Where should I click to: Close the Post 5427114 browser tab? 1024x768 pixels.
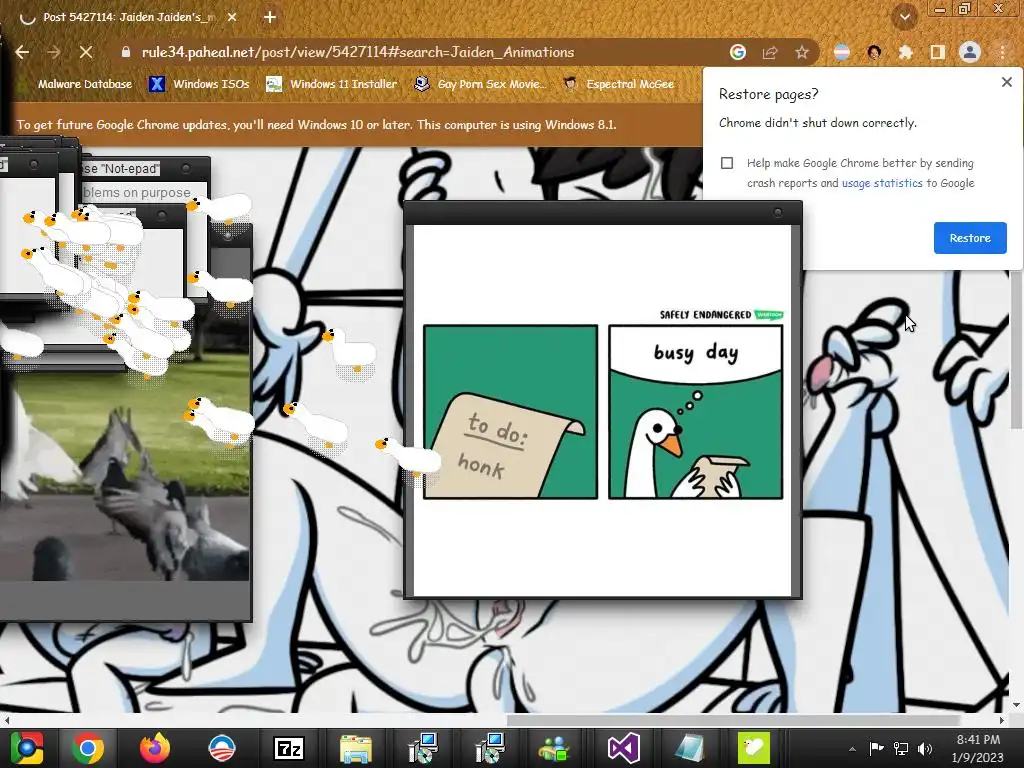pos(232,18)
